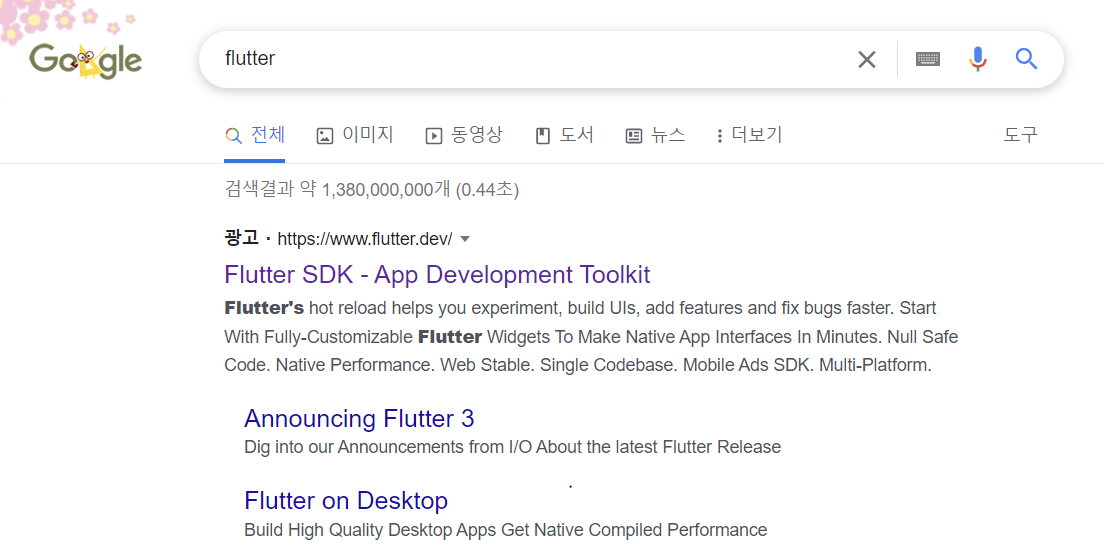Viewport: 1104px width, 551px height.
Task: Open the 'Flutter SDK - App Development Toolkit' link
Action: point(437,274)
